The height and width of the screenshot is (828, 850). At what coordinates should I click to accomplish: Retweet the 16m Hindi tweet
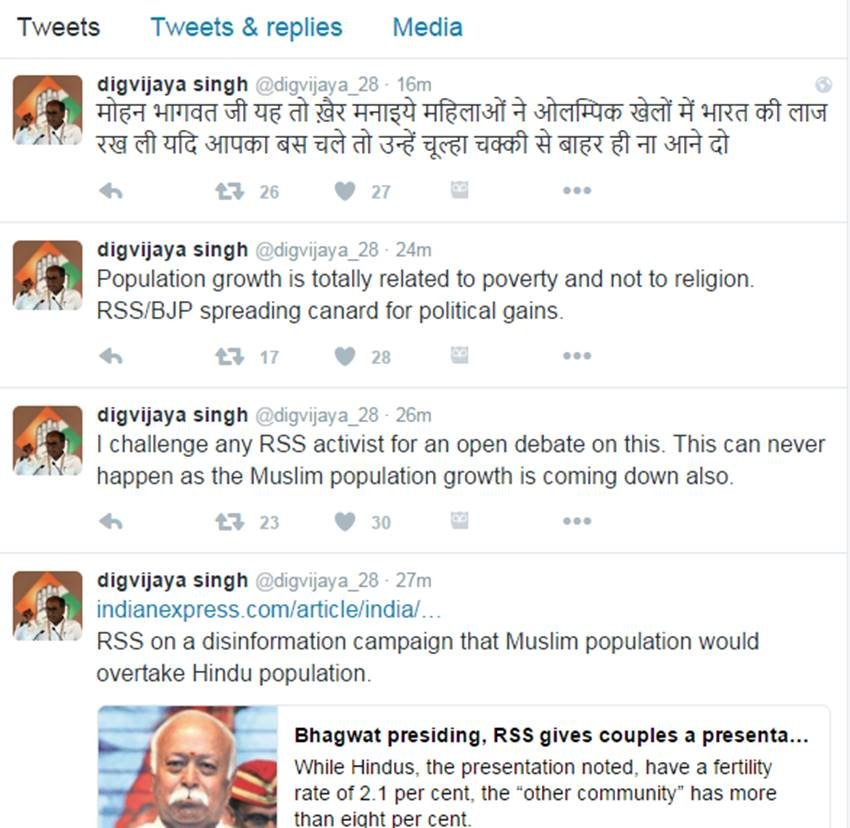click(x=229, y=191)
